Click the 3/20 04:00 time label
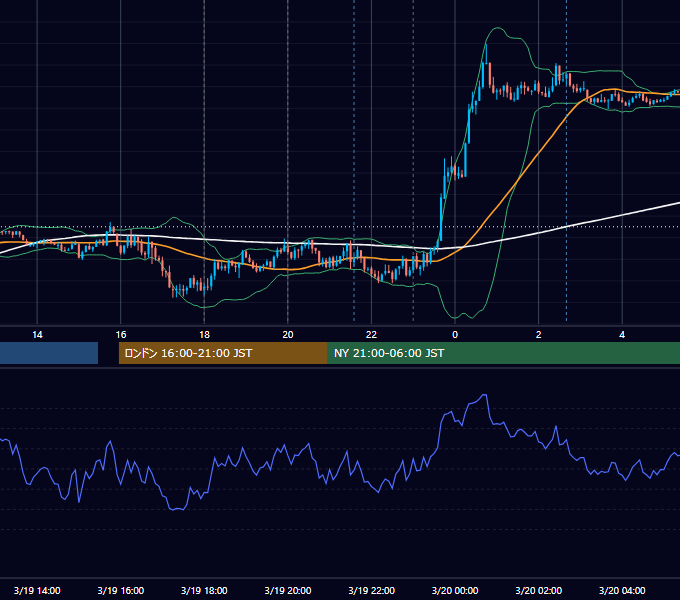 pyautogui.click(x=622, y=590)
